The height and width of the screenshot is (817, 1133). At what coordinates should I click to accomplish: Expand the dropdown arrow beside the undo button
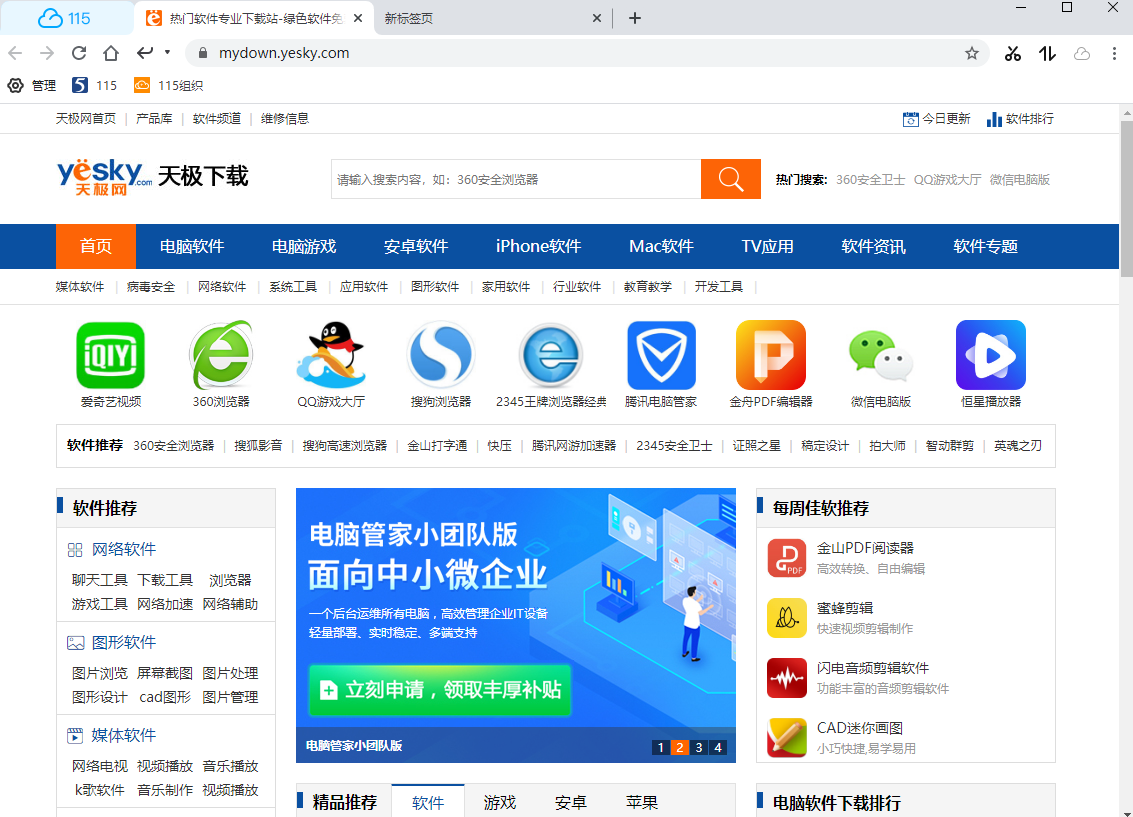(168, 52)
